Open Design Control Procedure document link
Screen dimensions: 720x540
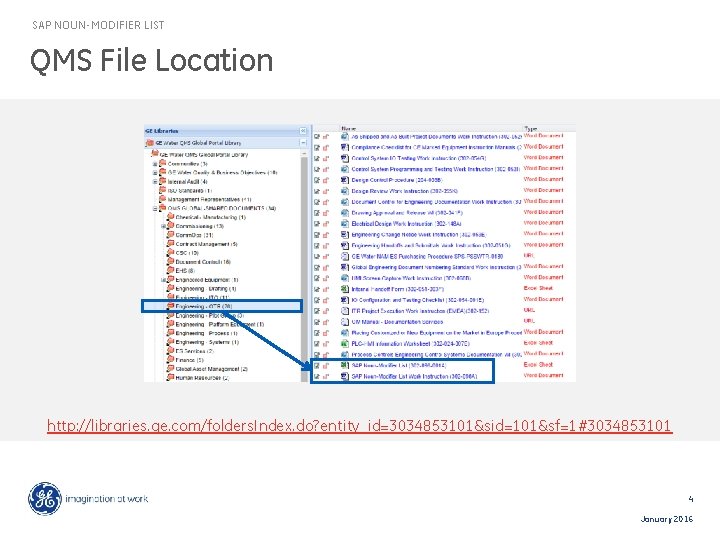(x=397, y=180)
